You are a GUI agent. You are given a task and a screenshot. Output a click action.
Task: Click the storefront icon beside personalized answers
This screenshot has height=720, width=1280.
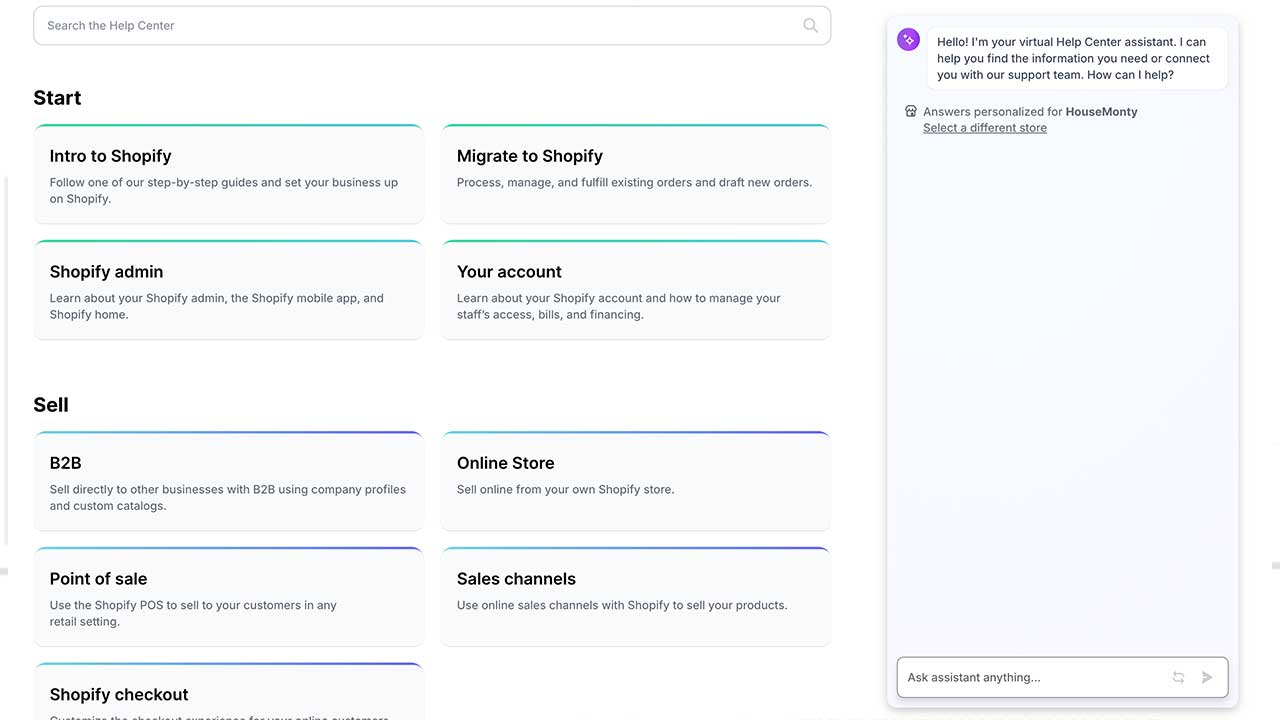910,111
